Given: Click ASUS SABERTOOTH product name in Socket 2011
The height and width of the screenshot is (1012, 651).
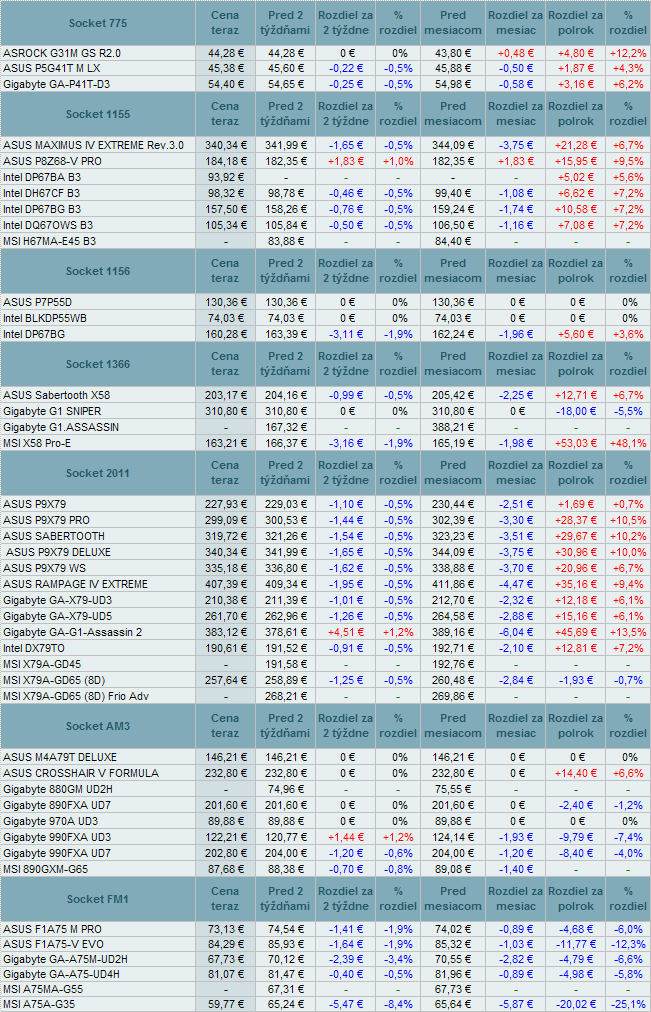Looking at the screenshot, I should click(x=54, y=536).
